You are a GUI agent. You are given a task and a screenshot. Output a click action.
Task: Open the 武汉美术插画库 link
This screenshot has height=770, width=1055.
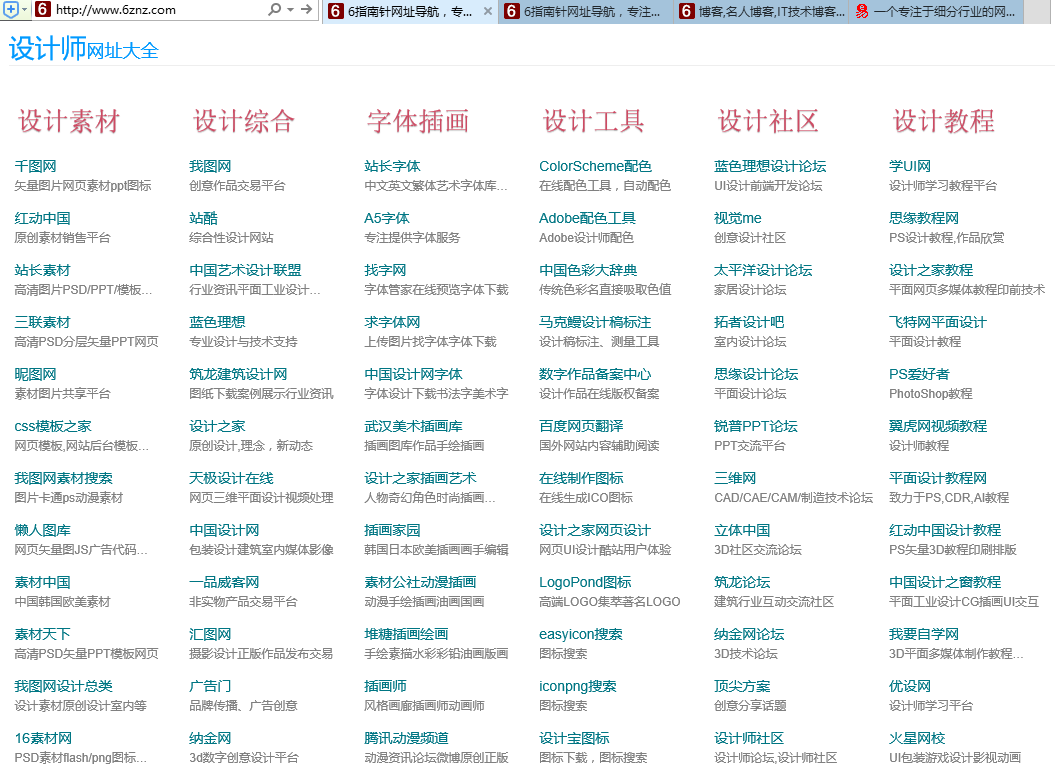coord(413,426)
